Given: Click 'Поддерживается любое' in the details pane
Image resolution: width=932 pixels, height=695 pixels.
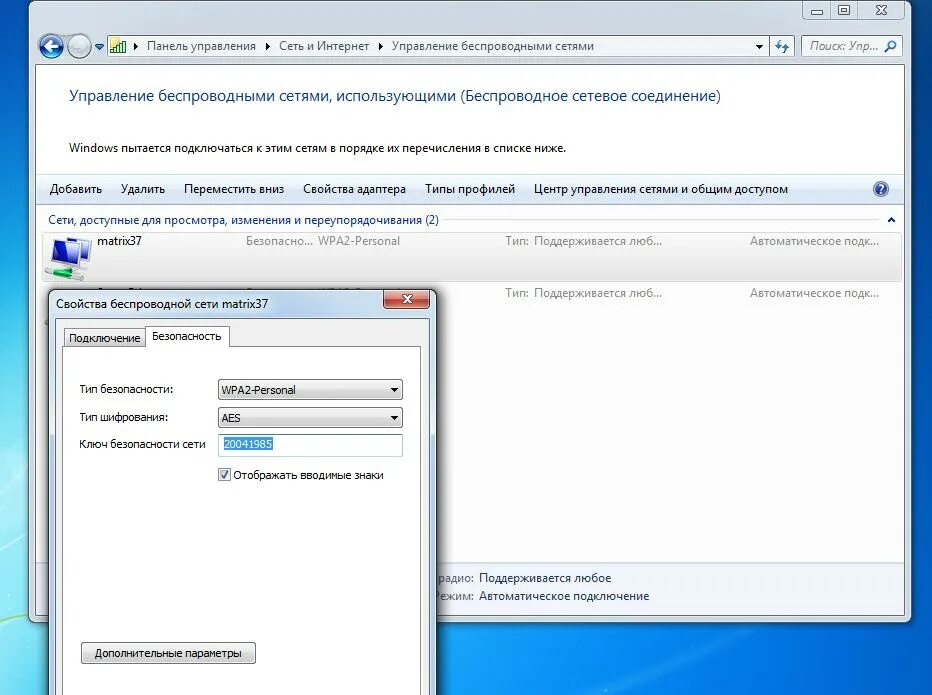Looking at the screenshot, I should point(545,578).
